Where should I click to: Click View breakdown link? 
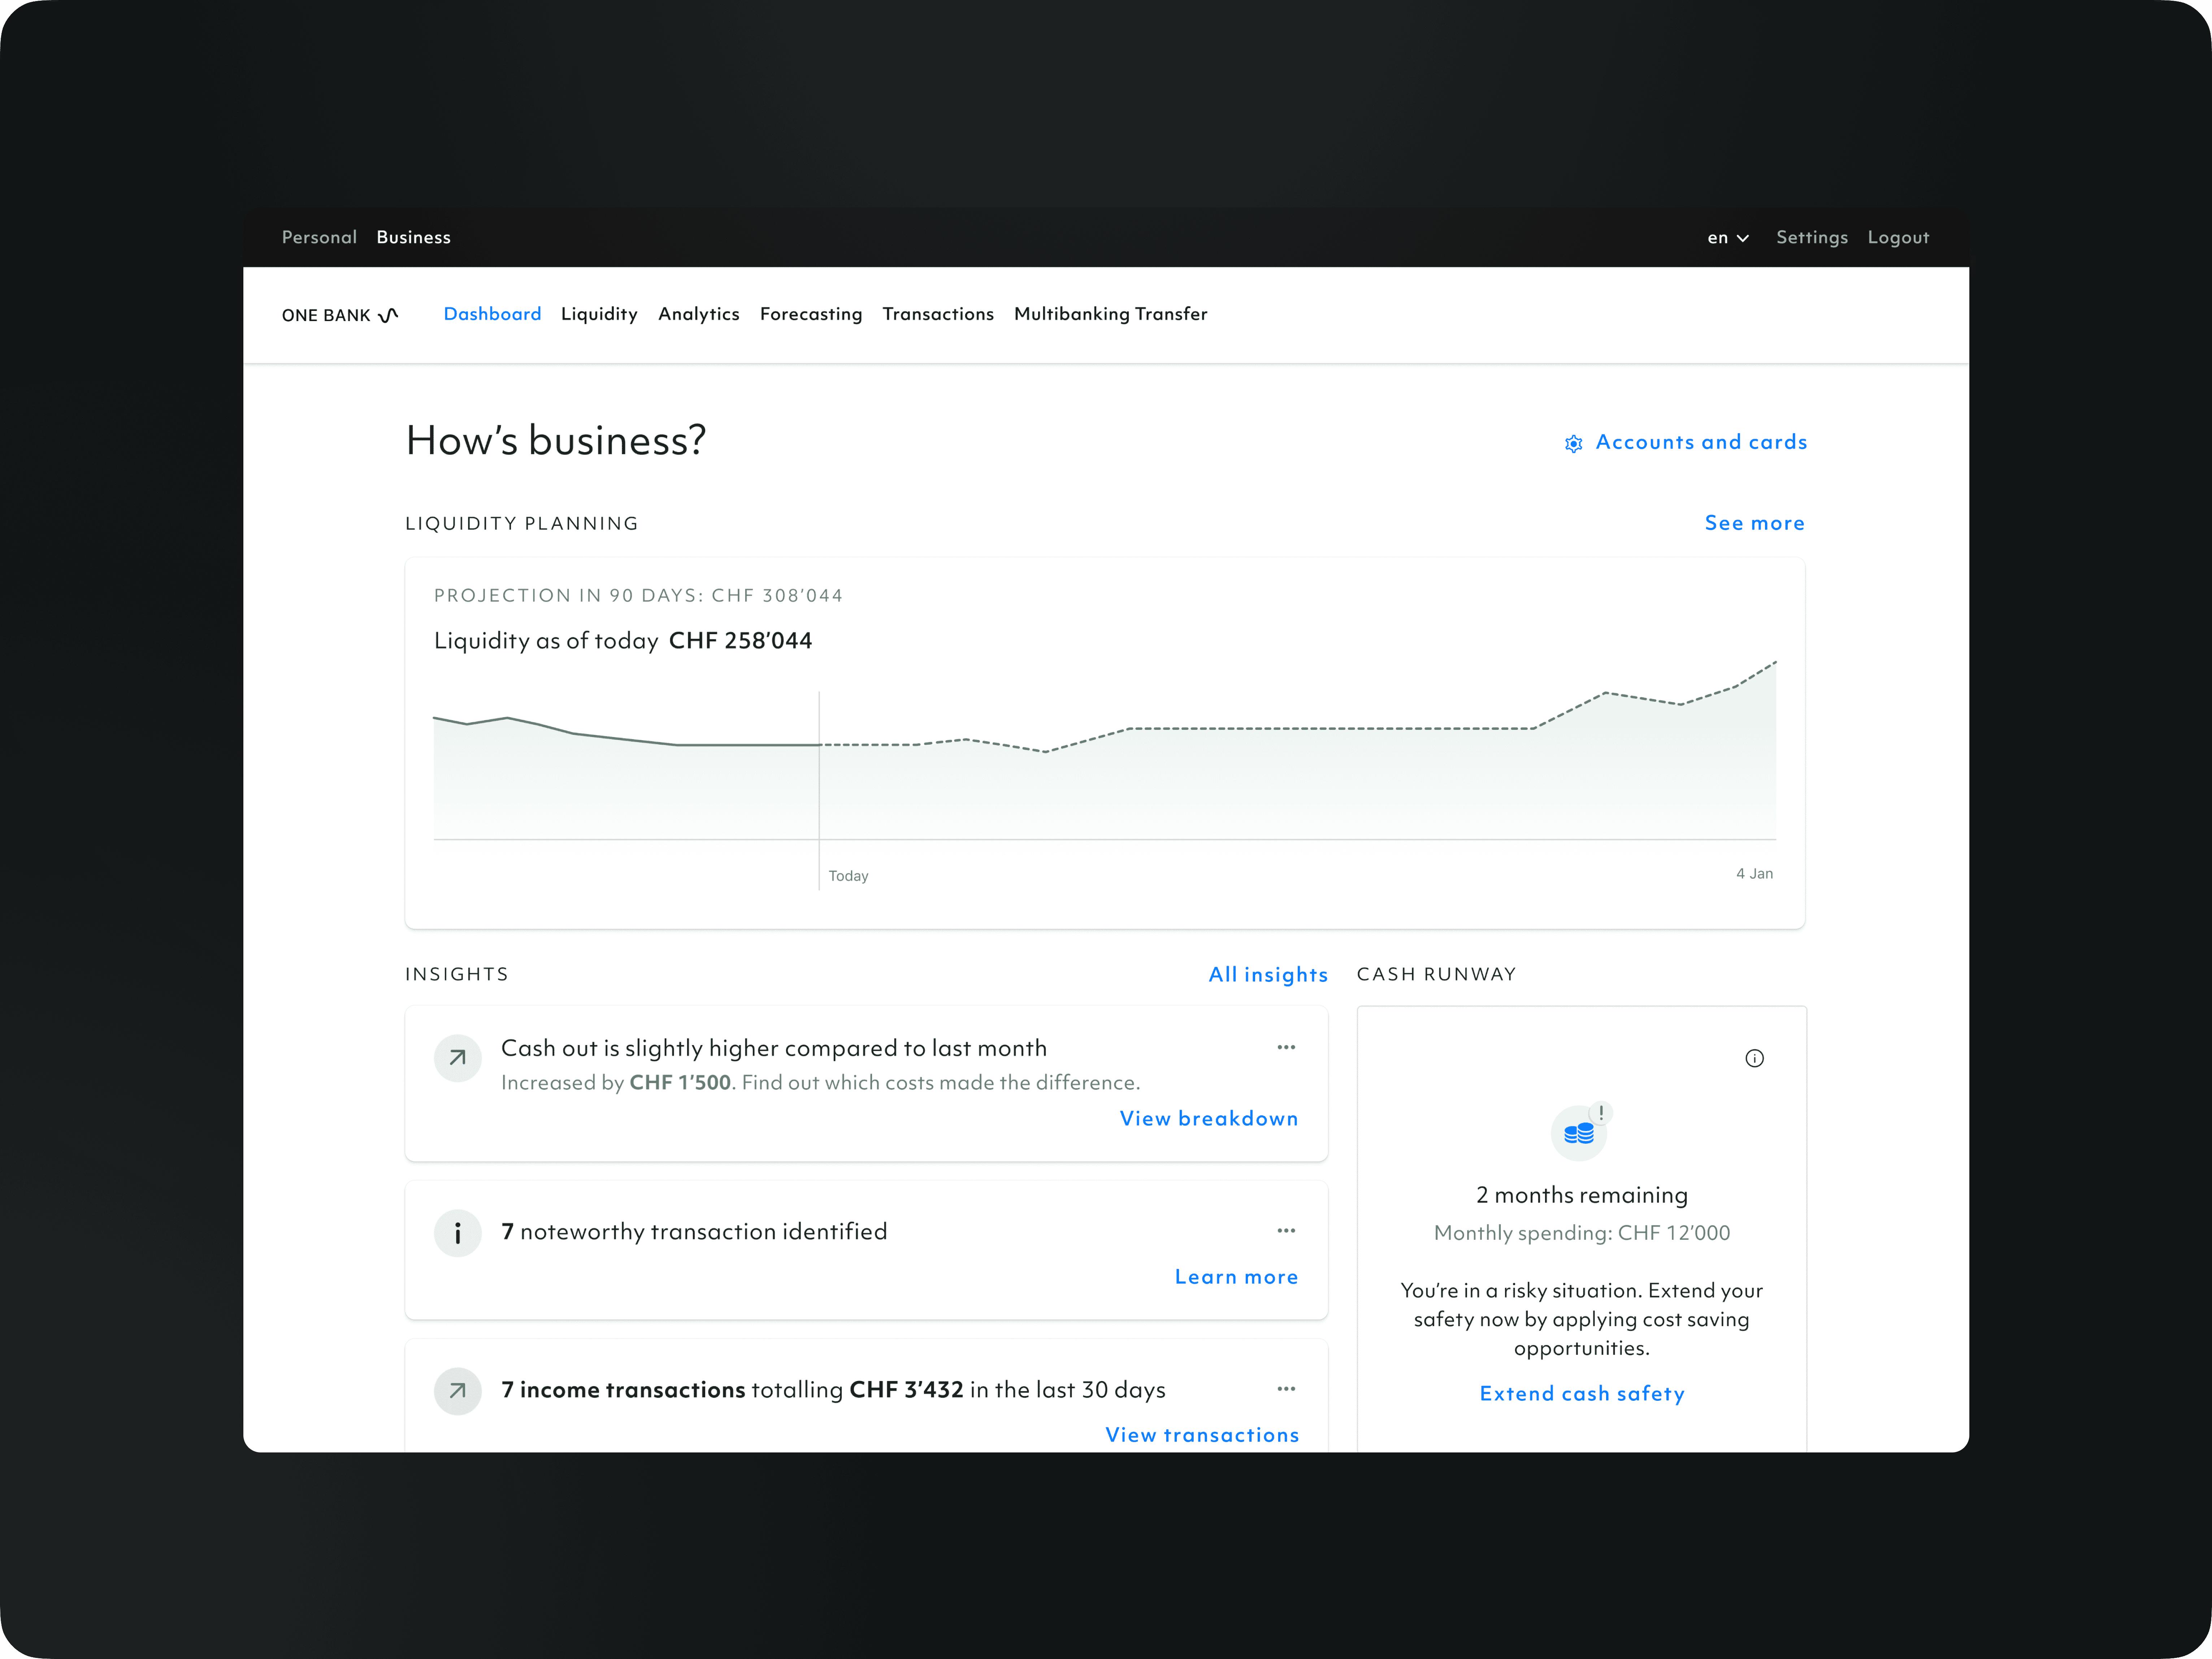[x=1209, y=1119]
